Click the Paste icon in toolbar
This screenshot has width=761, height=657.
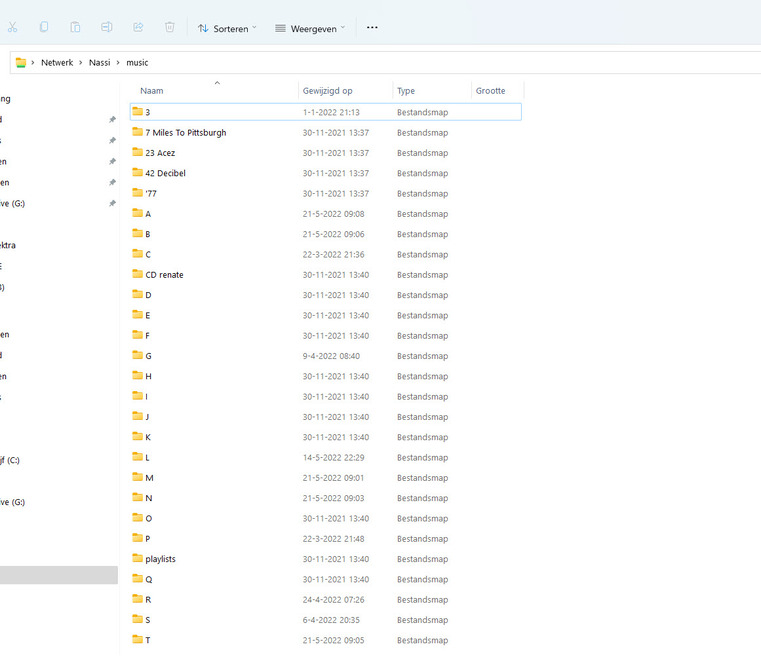[x=75, y=27]
